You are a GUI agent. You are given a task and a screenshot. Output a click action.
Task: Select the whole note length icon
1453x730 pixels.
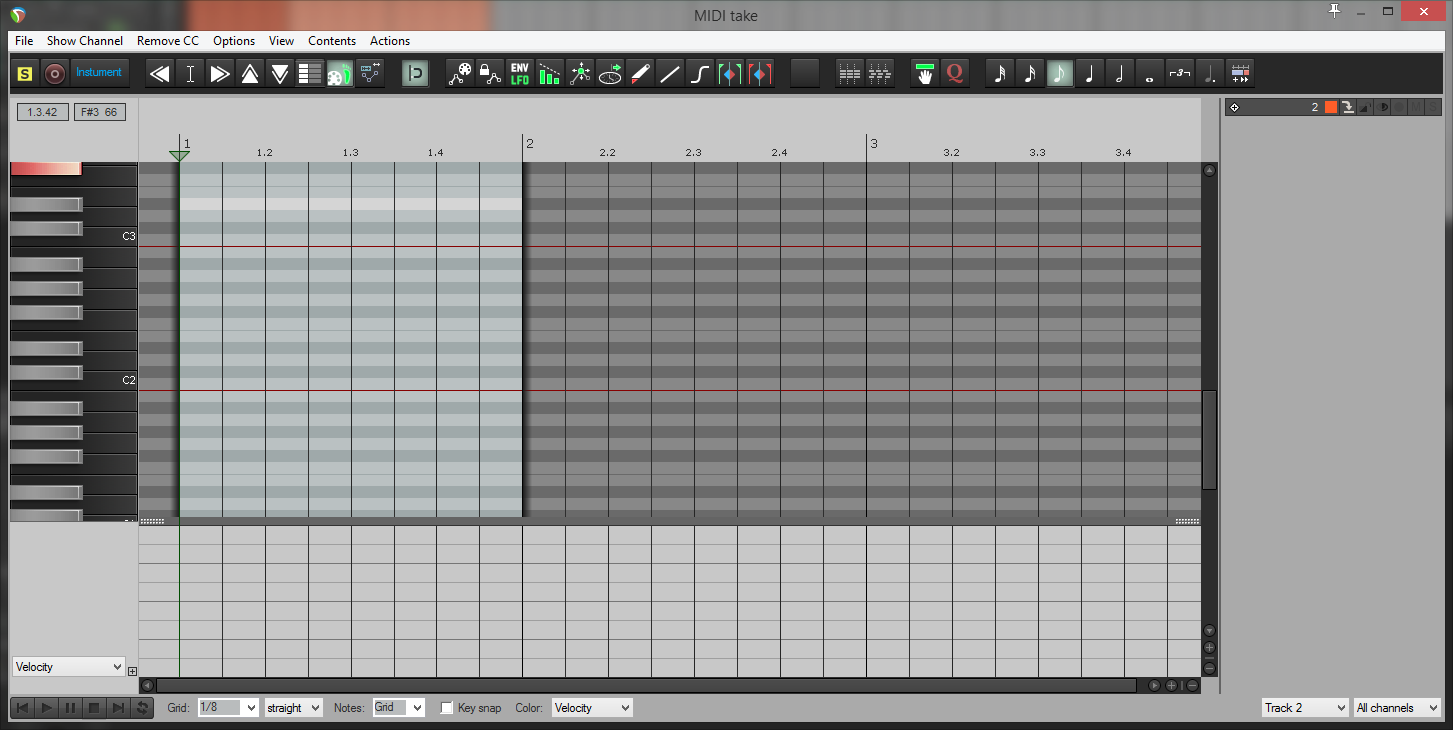(x=1149, y=73)
